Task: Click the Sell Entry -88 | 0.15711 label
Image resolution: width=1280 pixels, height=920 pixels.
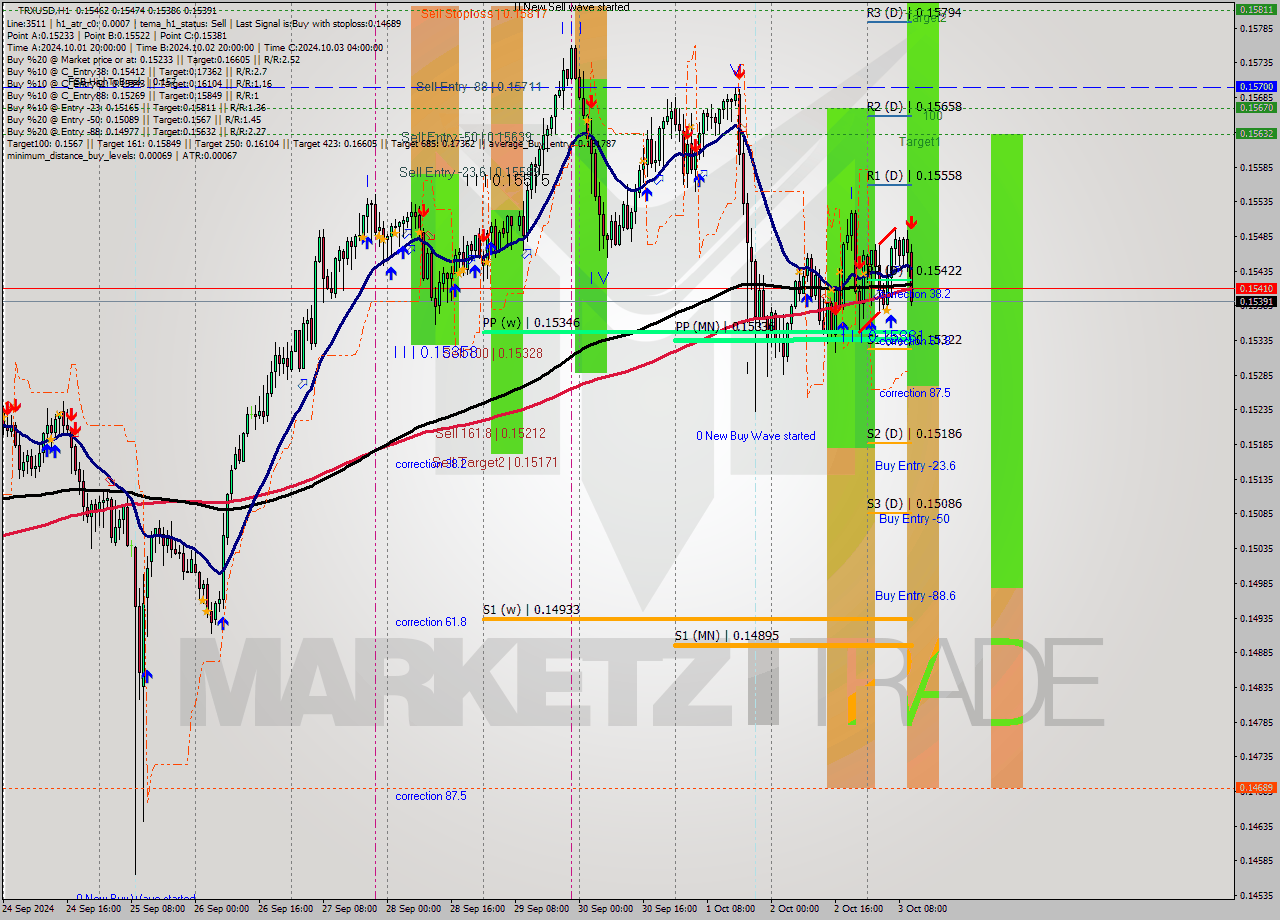Action: 479,87
